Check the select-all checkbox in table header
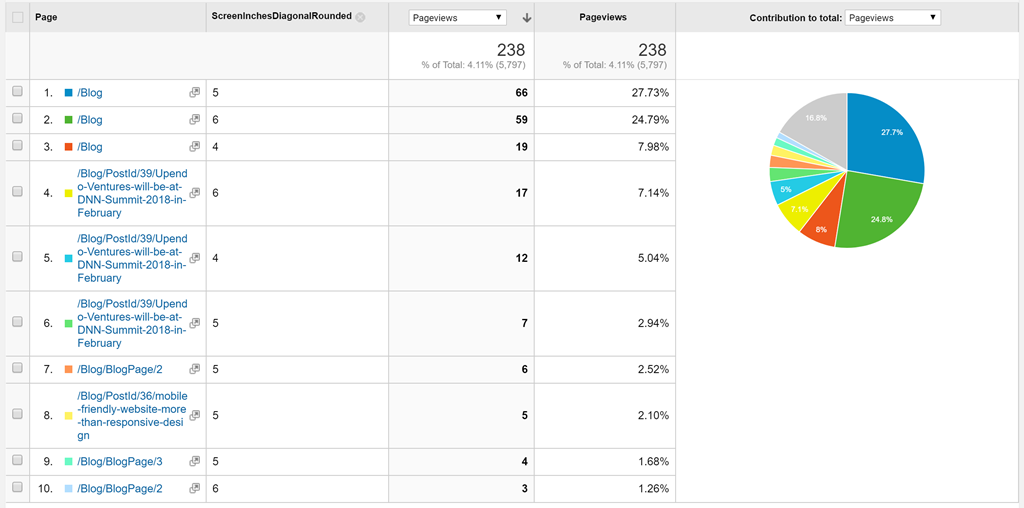Viewport: 1024px width, 508px height. coord(18,18)
